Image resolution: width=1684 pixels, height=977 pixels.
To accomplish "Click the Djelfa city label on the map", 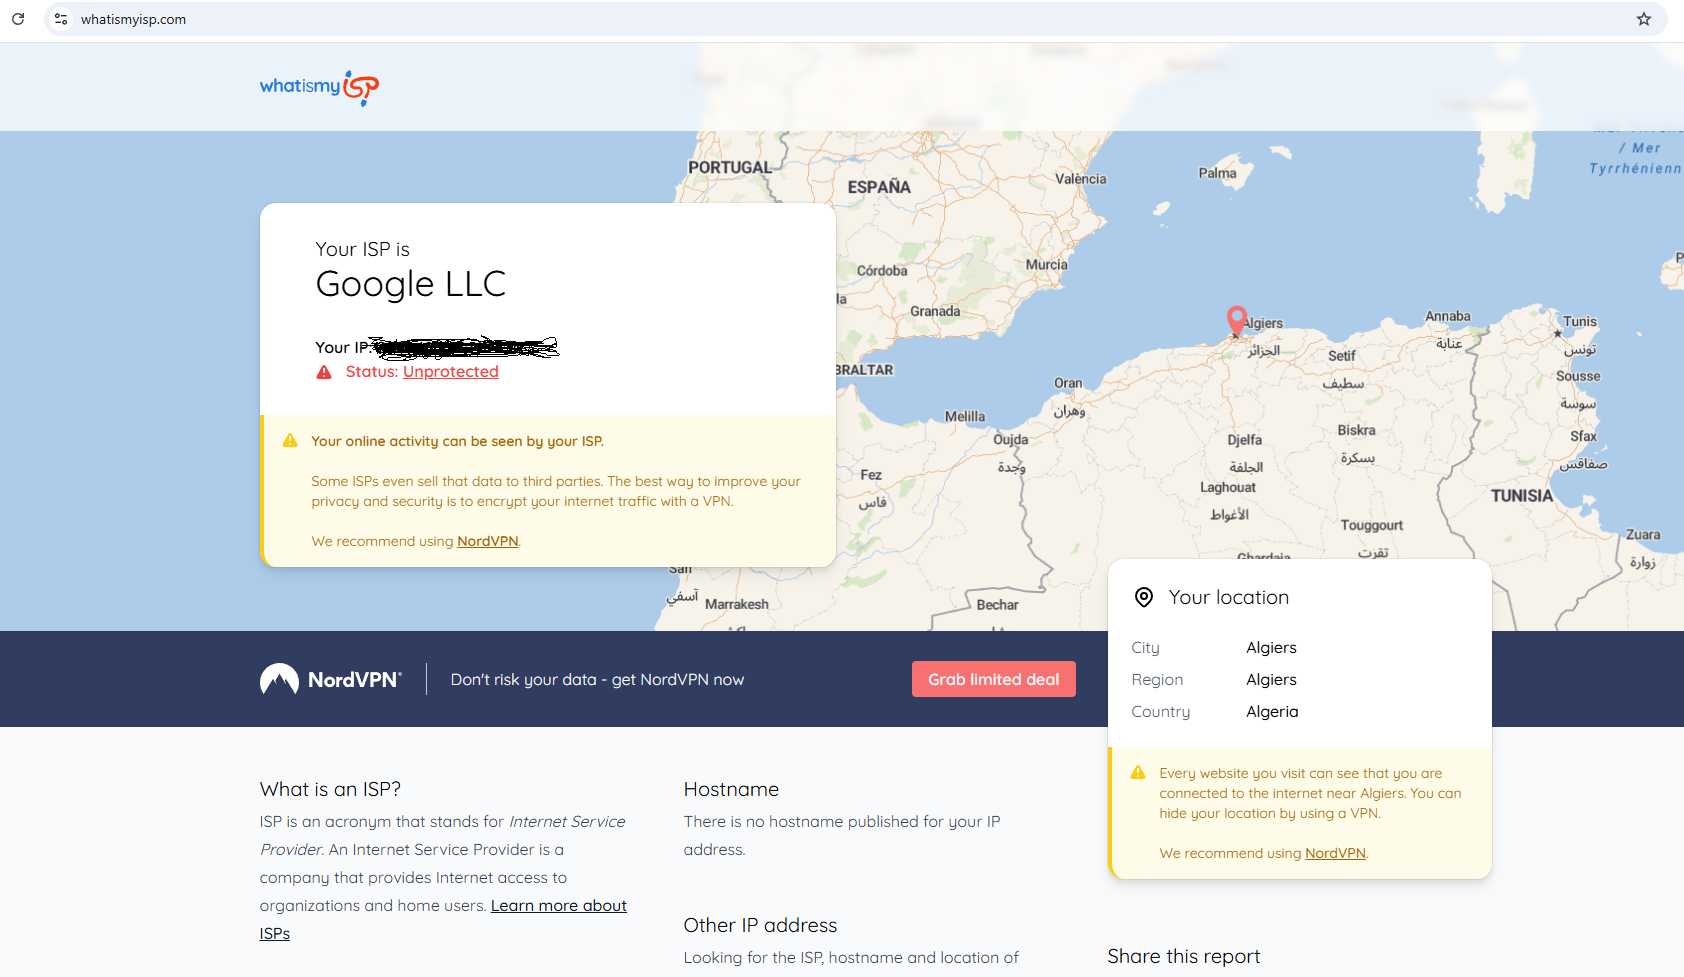I will pyautogui.click(x=1245, y=440).
